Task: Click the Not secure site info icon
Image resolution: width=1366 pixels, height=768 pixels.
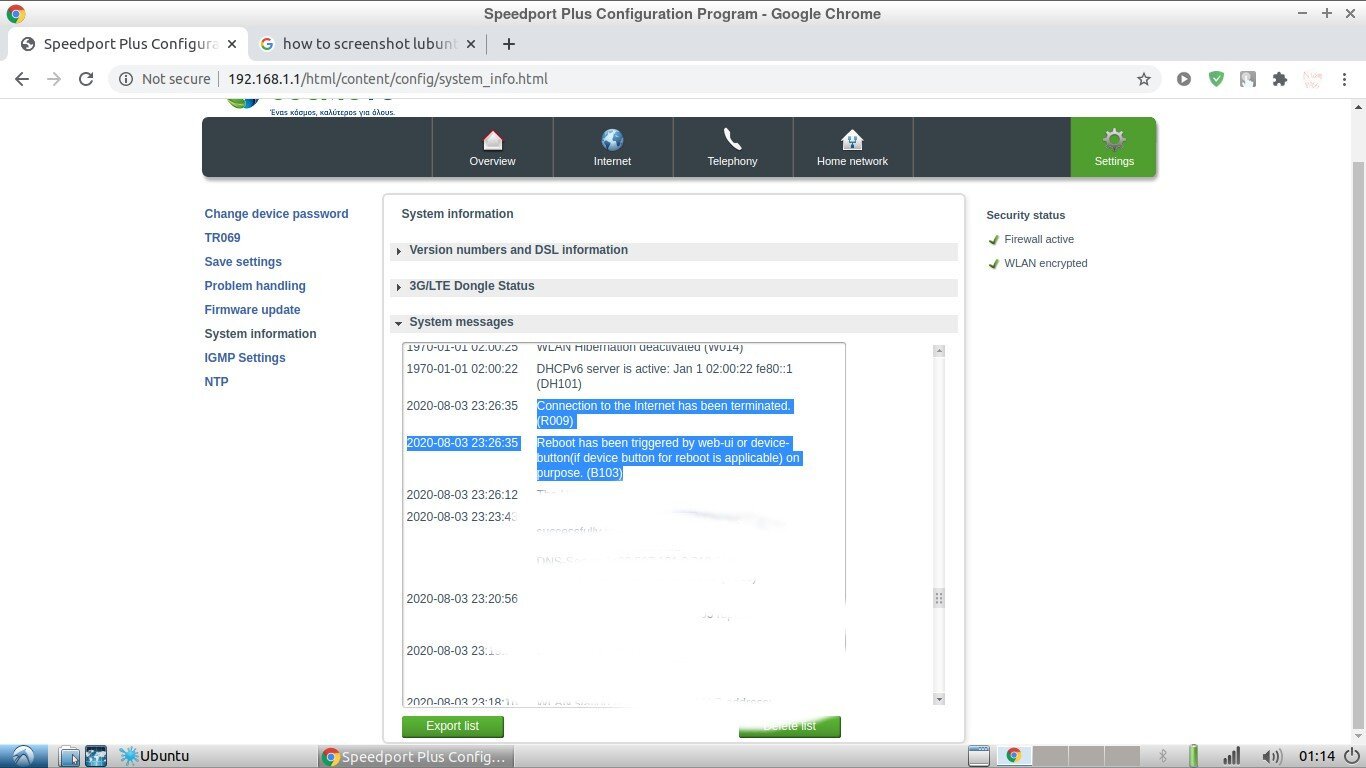Action: pyautogui.click(x=127, y=79)
